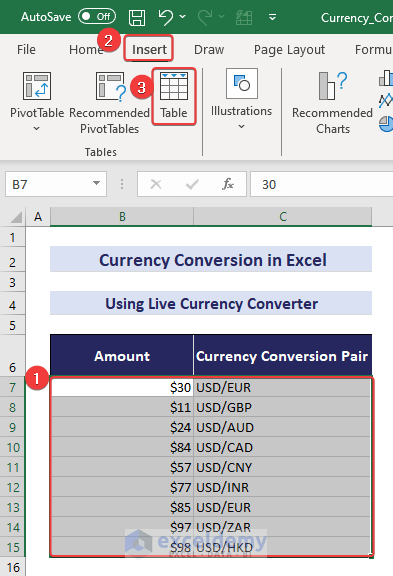Switch to the Home tab

click(85, 49)
